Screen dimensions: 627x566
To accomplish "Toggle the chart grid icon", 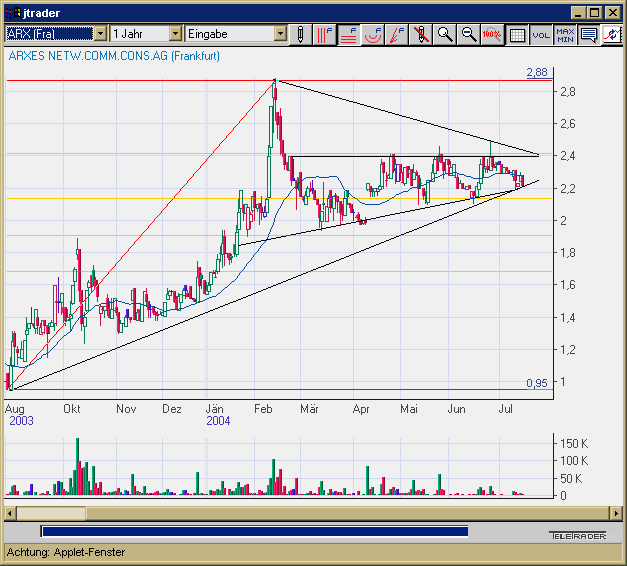I will (x=517, y=34).
